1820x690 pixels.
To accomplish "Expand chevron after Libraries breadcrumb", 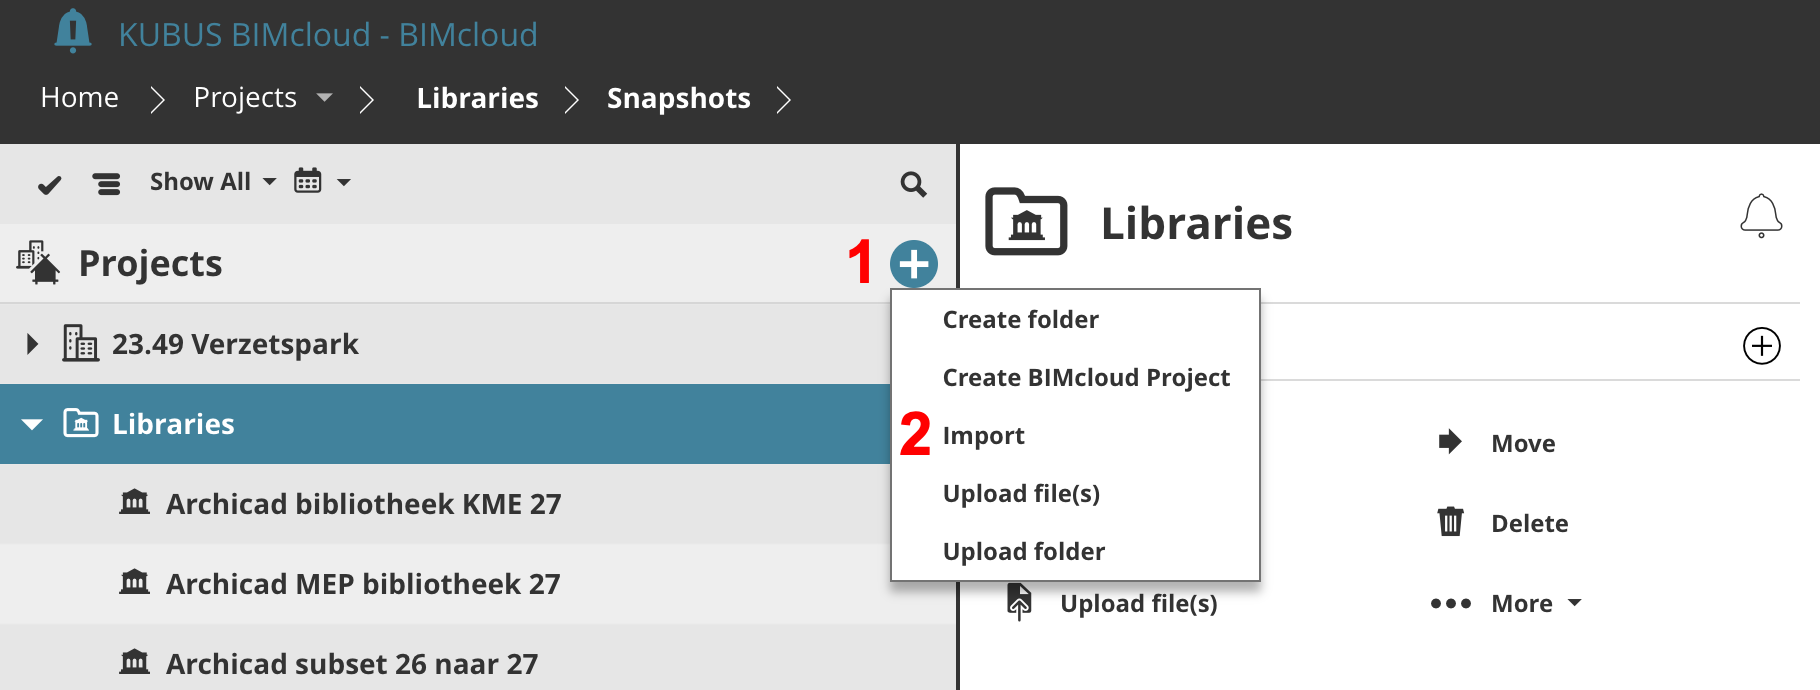I will point(571,99).
